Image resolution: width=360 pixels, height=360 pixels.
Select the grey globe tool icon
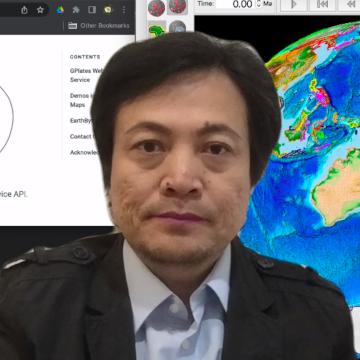click(x=177, y=28)
